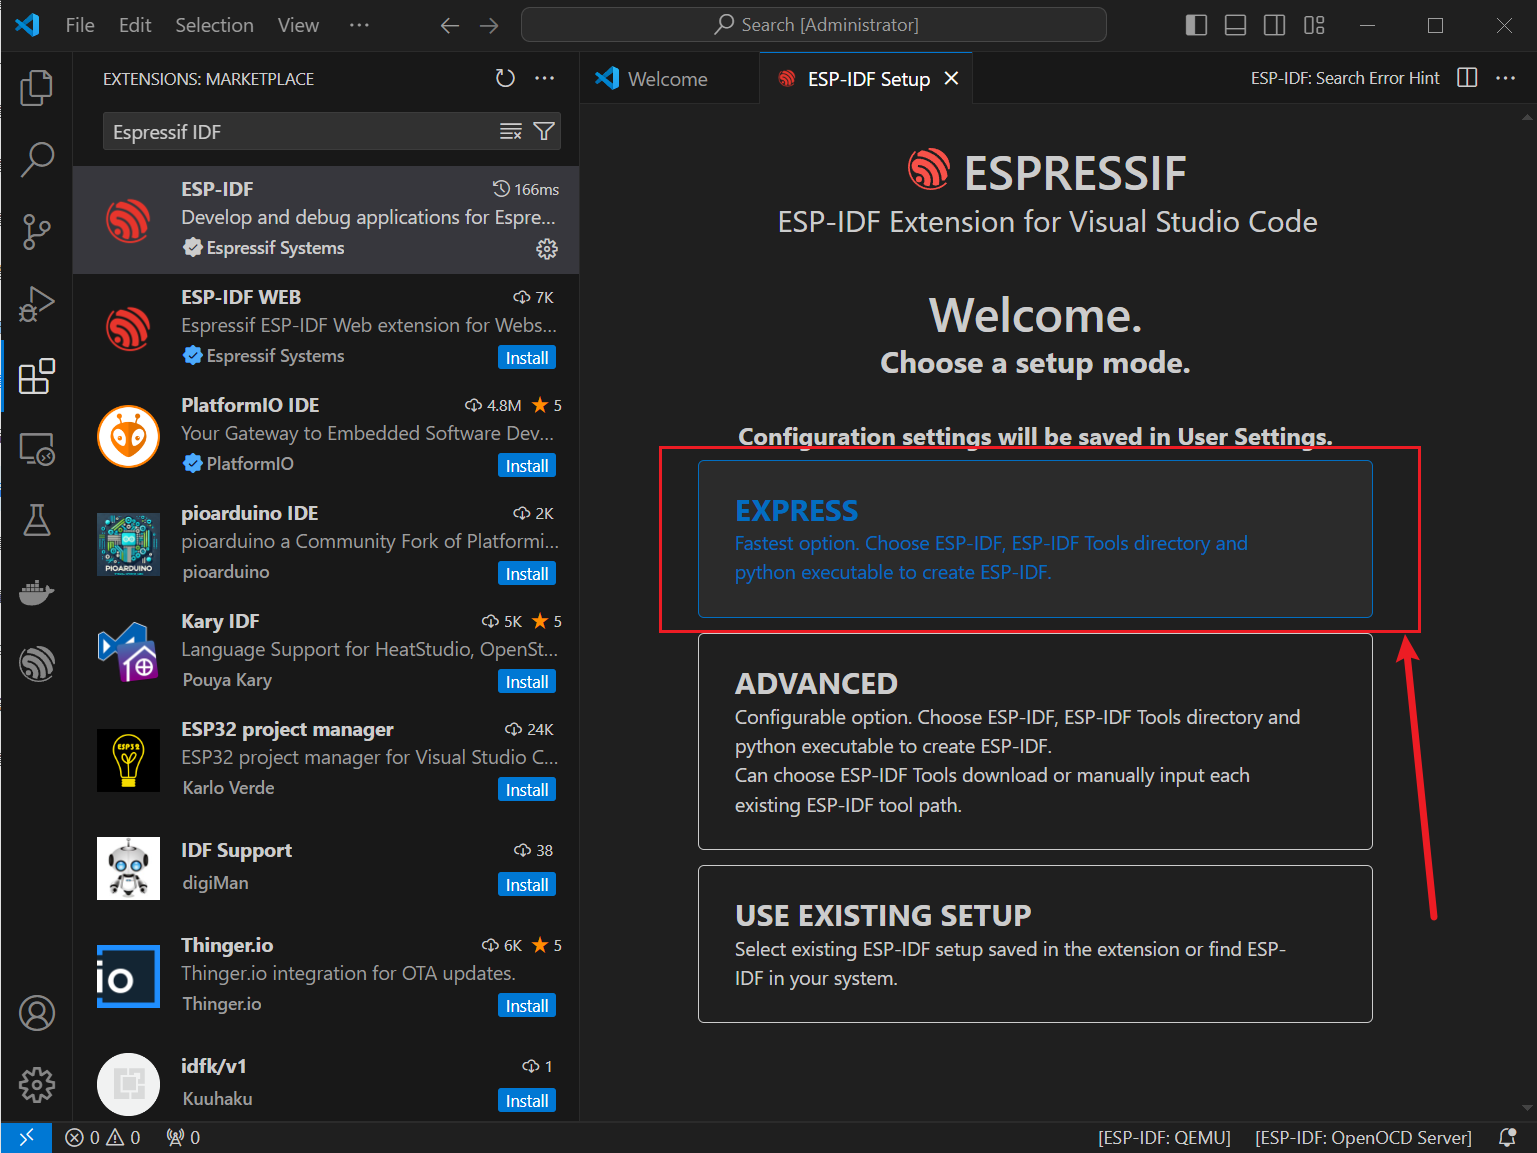The image size is (1537, 1153).
Task: Open forwarded ports status indicator
Action: click(183, 1137)
